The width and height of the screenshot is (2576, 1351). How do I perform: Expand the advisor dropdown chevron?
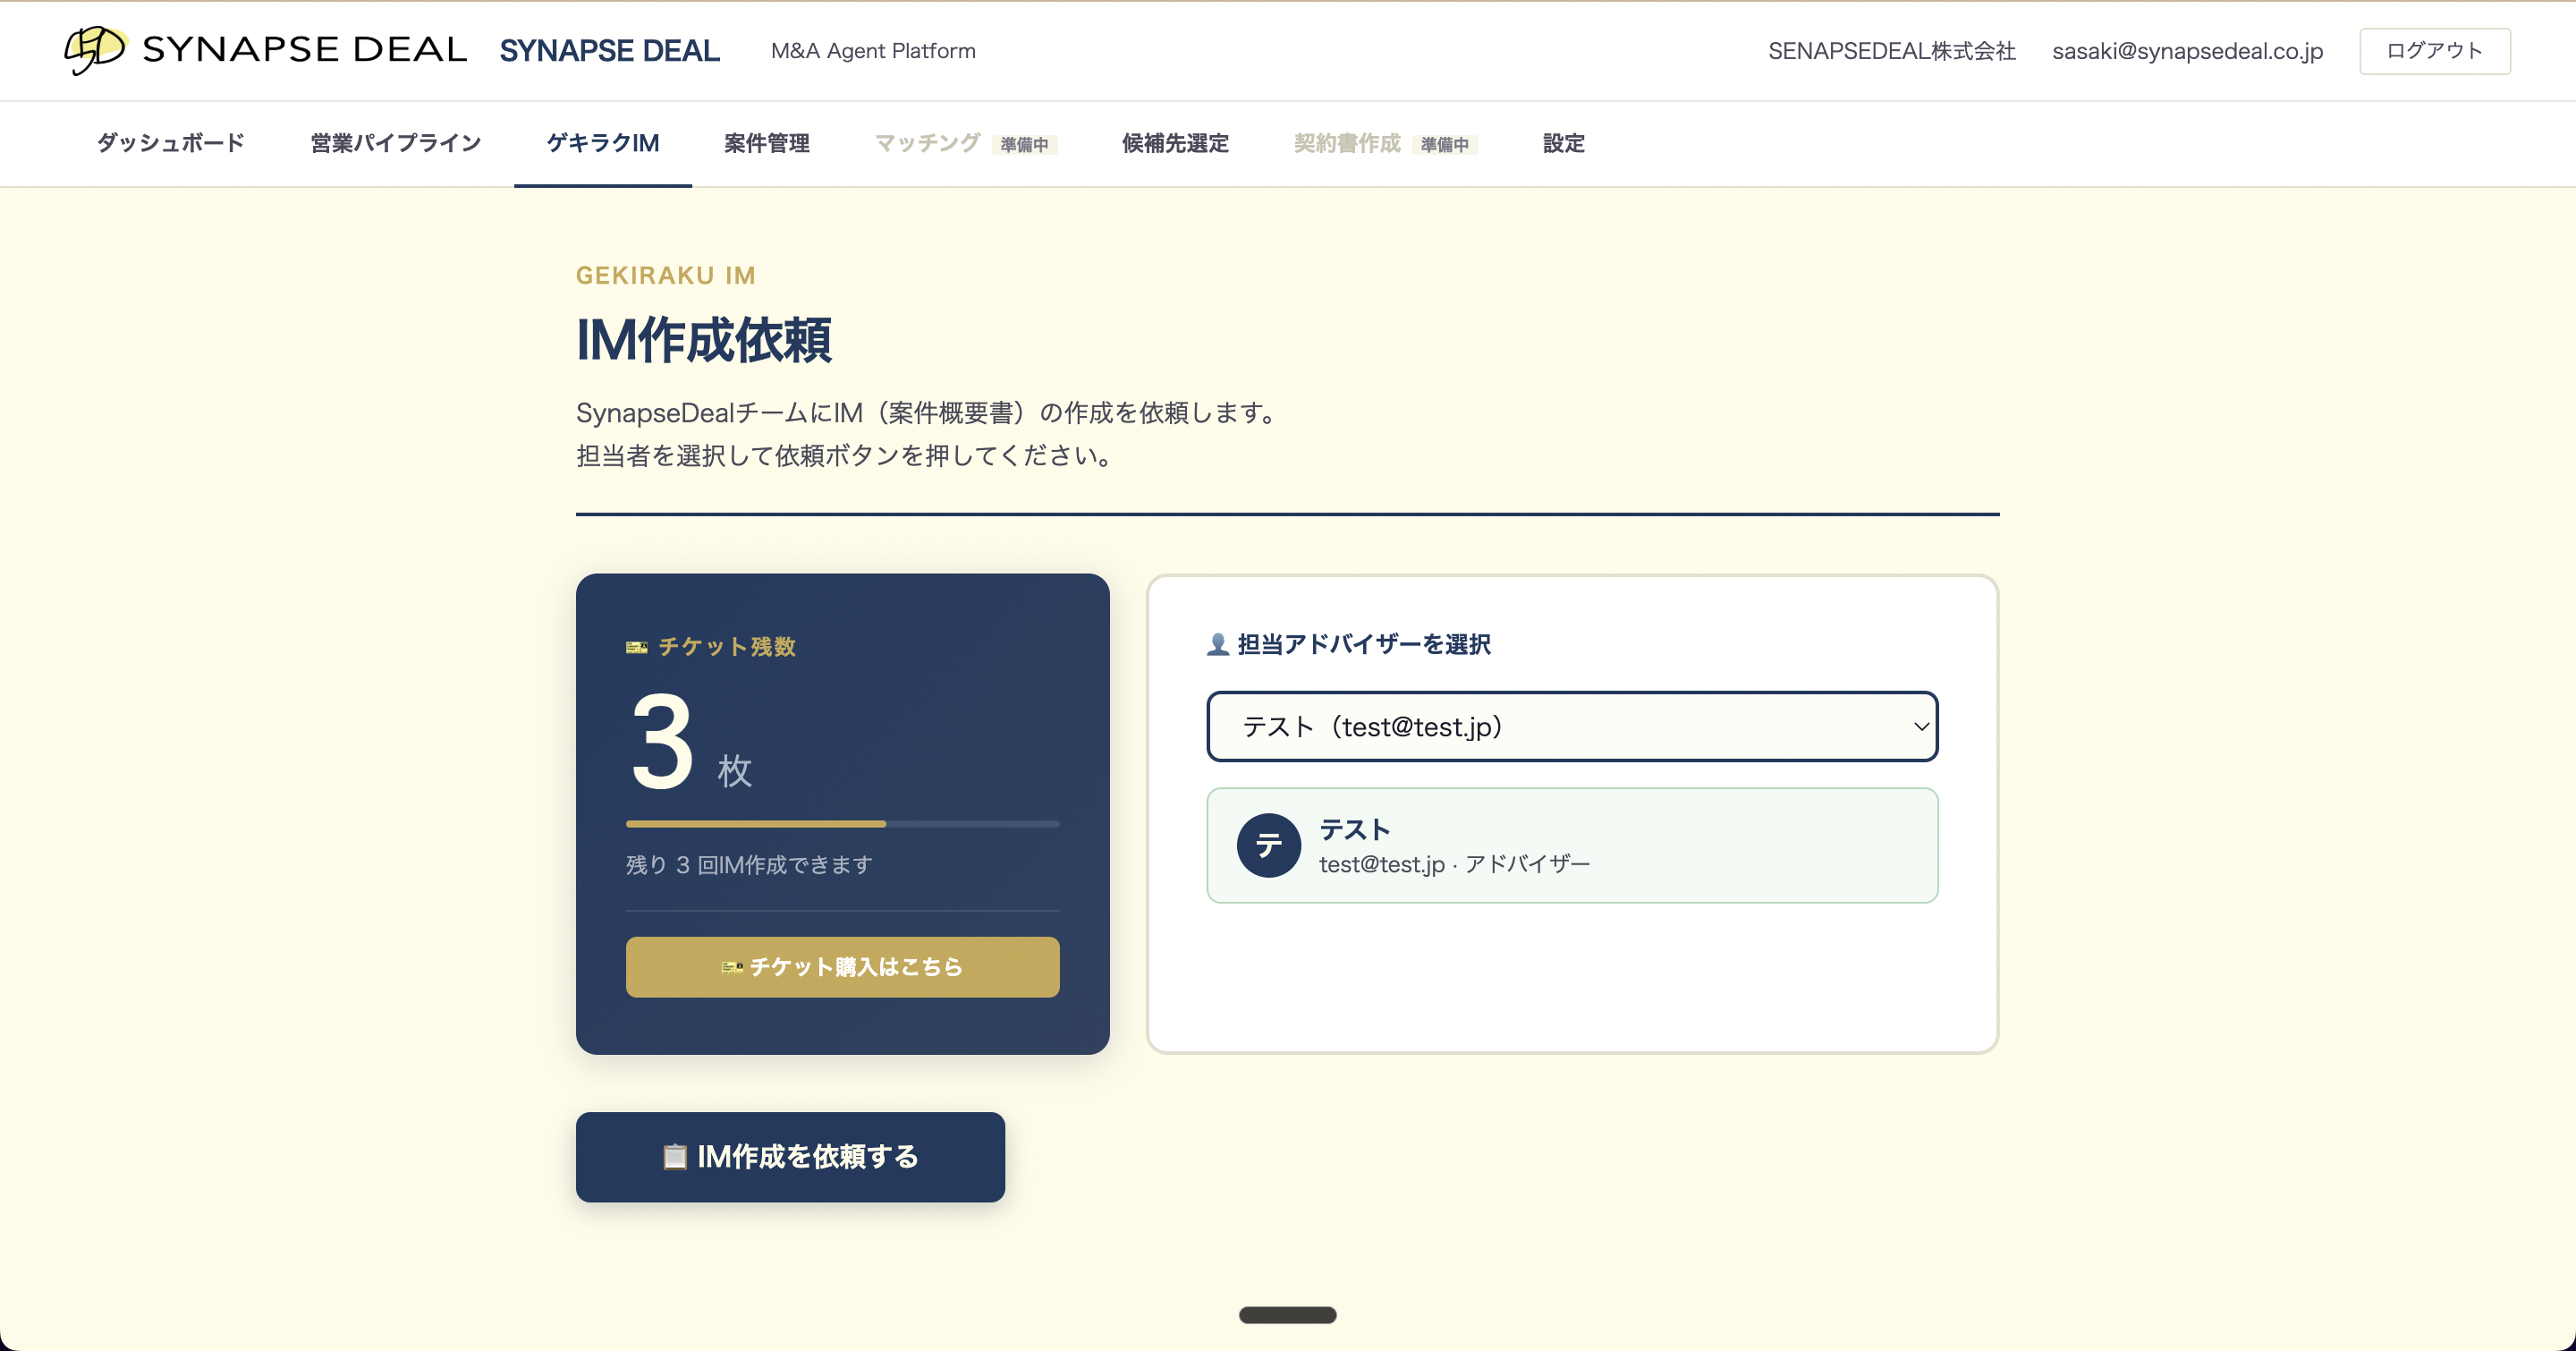(x=1920, y=727)
